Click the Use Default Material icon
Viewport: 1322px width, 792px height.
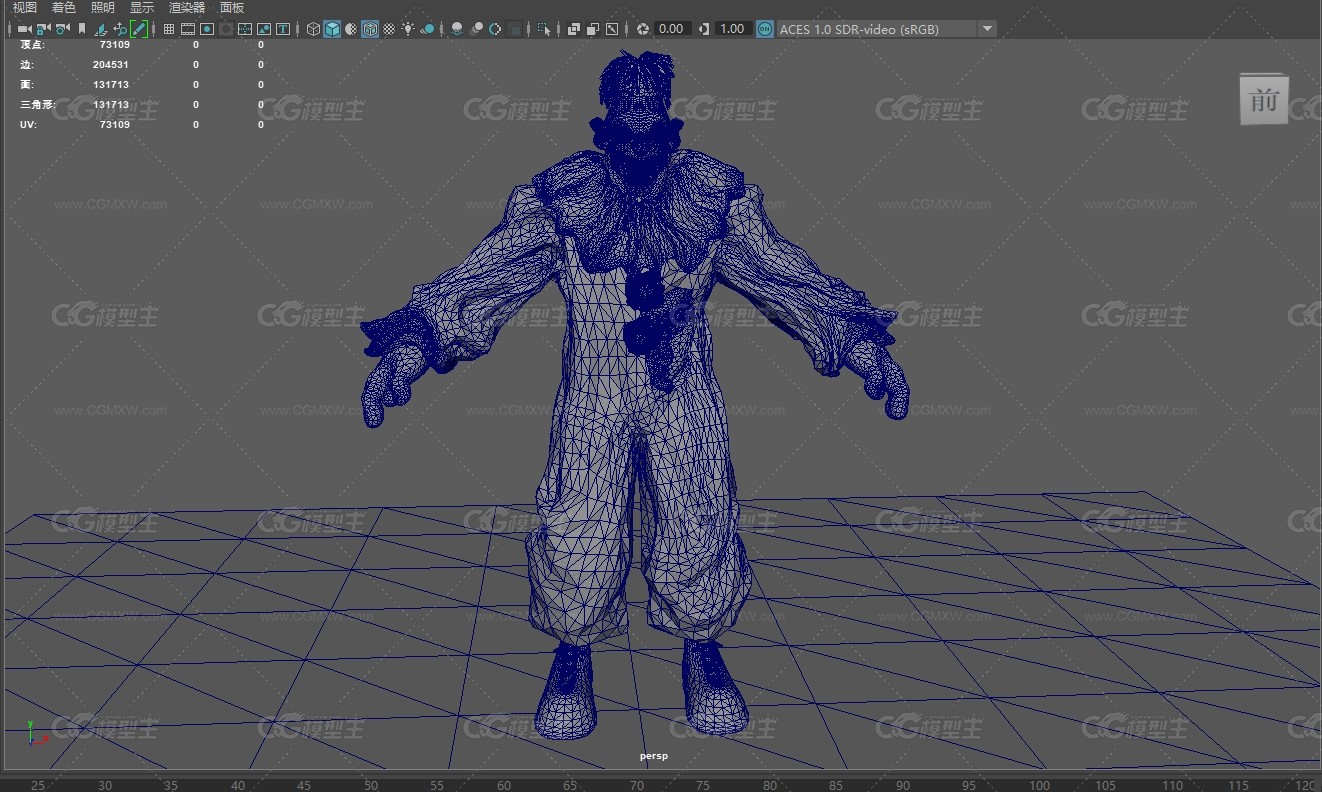pyautogui.click(x=351, y=29)
